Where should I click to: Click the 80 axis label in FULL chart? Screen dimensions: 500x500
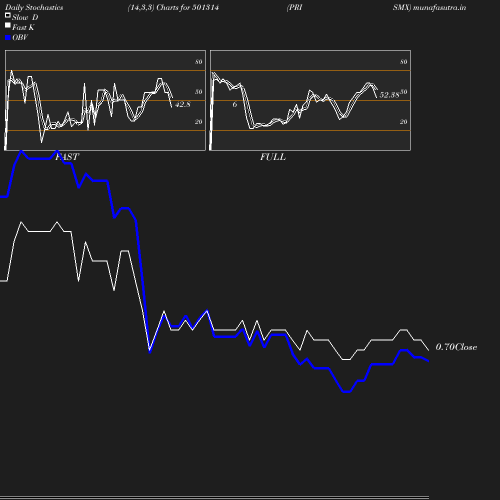pyautogui.click(x=403, y=62)
